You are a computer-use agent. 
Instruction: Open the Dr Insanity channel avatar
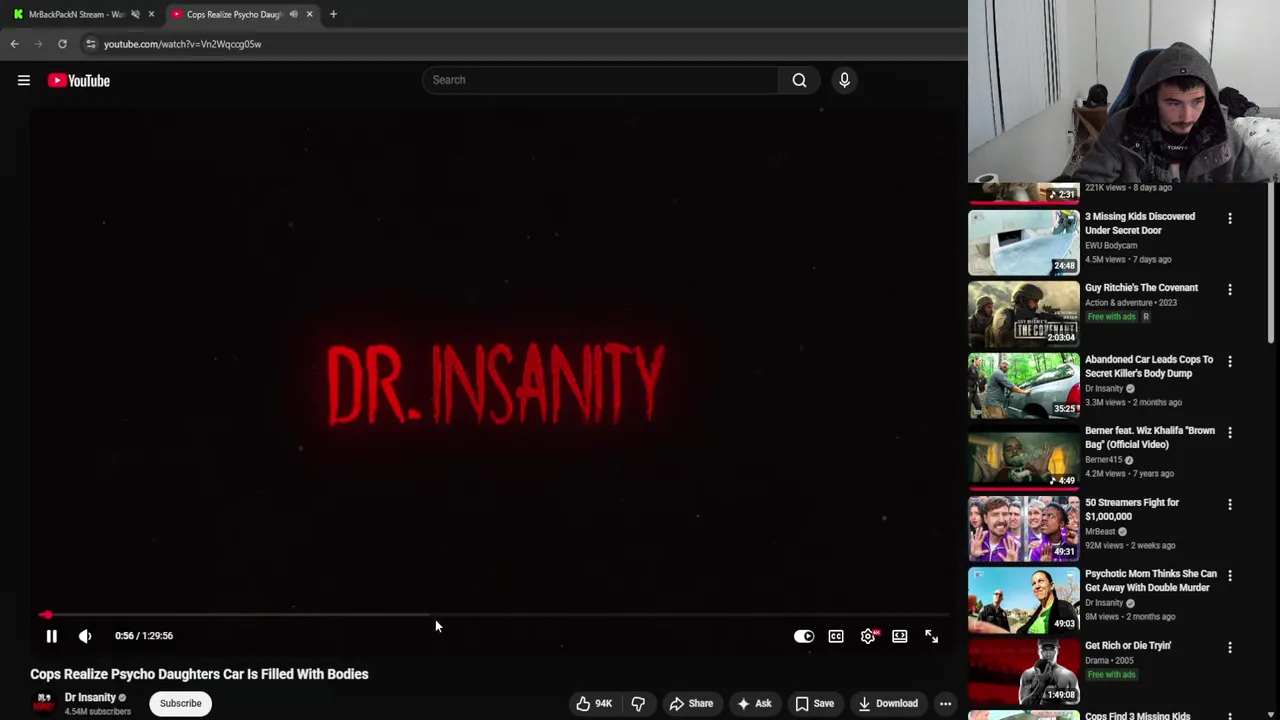[x=43, y=702]
